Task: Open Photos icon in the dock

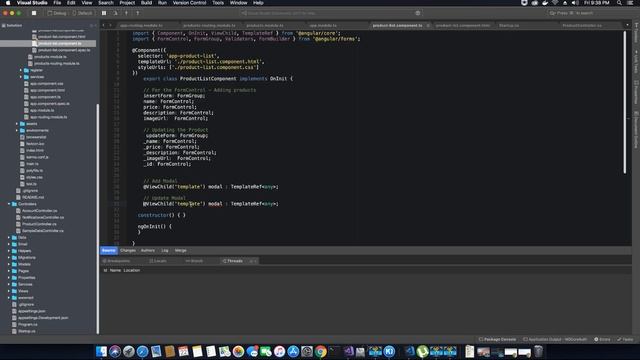Action: tap(238, 351)
